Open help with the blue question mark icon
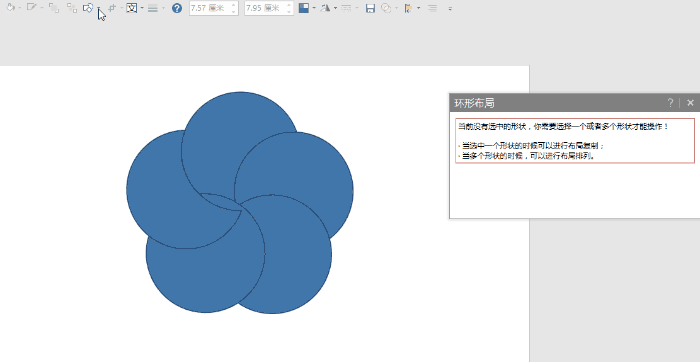 (177, 8)
